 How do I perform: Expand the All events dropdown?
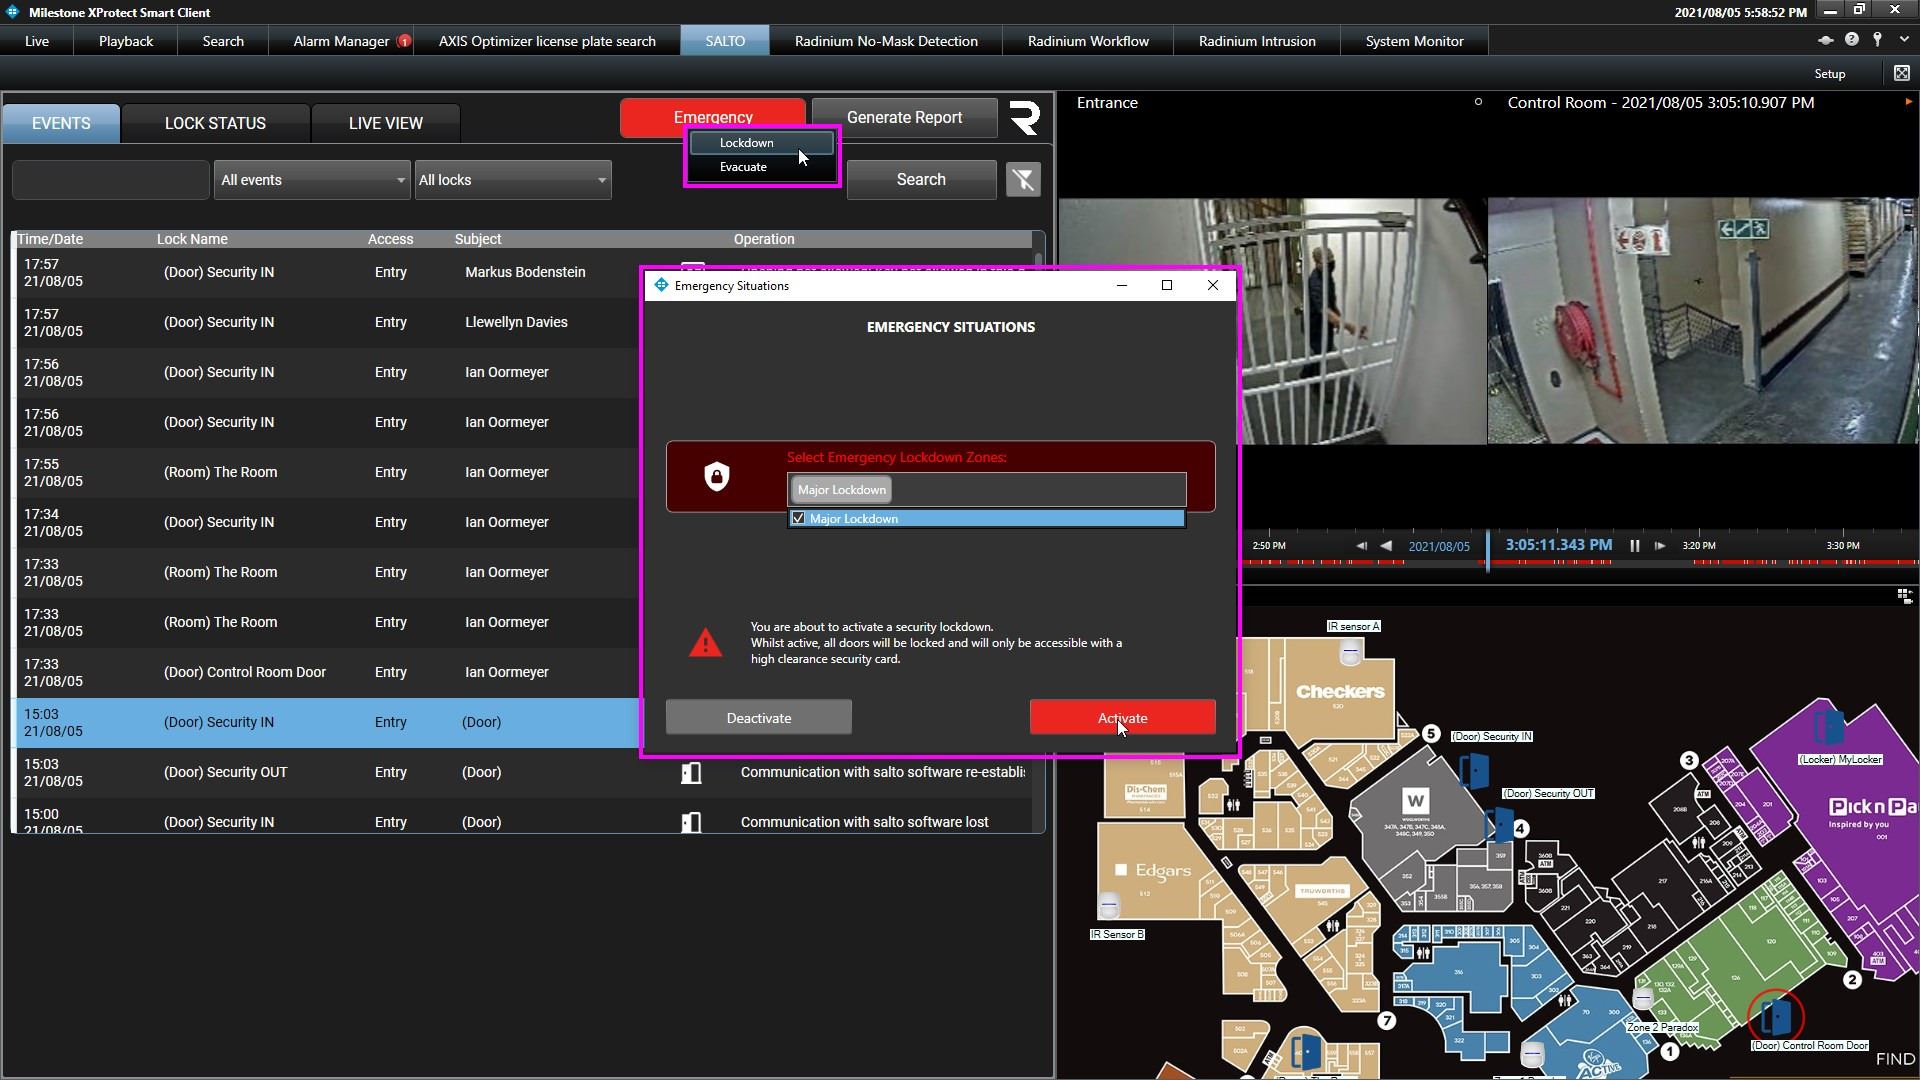[312, 180]
